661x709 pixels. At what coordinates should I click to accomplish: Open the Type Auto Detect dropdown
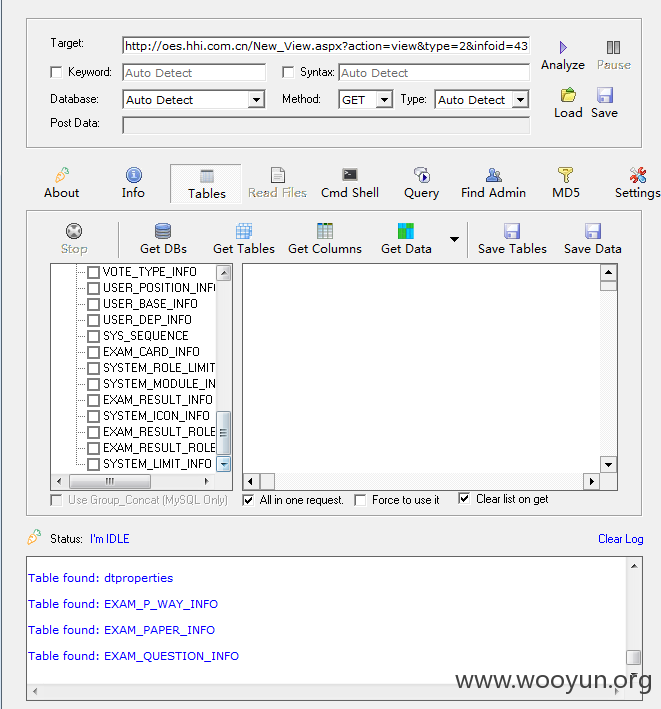coord(520,99)
